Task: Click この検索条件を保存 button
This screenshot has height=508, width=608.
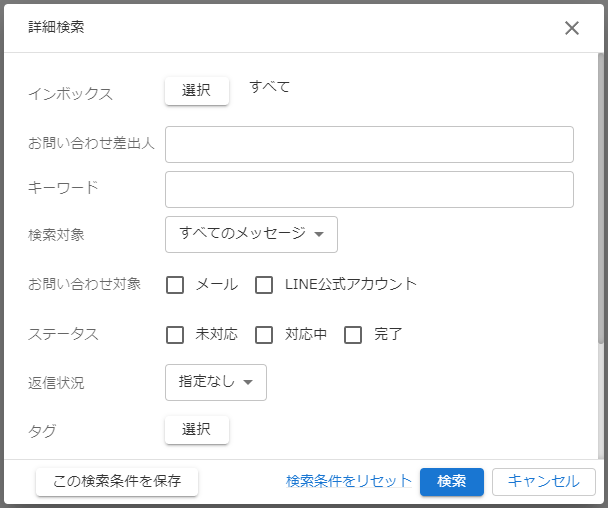Action: point(117,482)
